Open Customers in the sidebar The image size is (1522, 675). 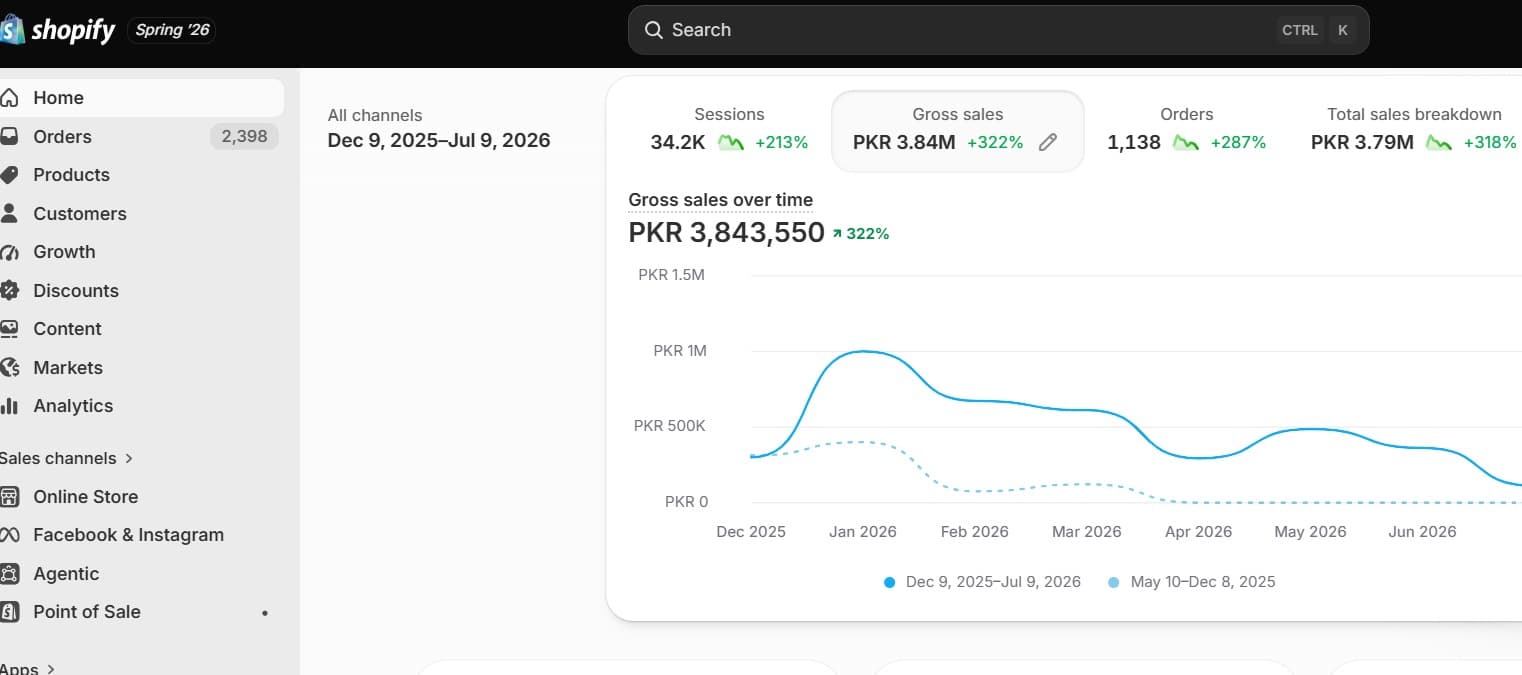coord(142,214)
